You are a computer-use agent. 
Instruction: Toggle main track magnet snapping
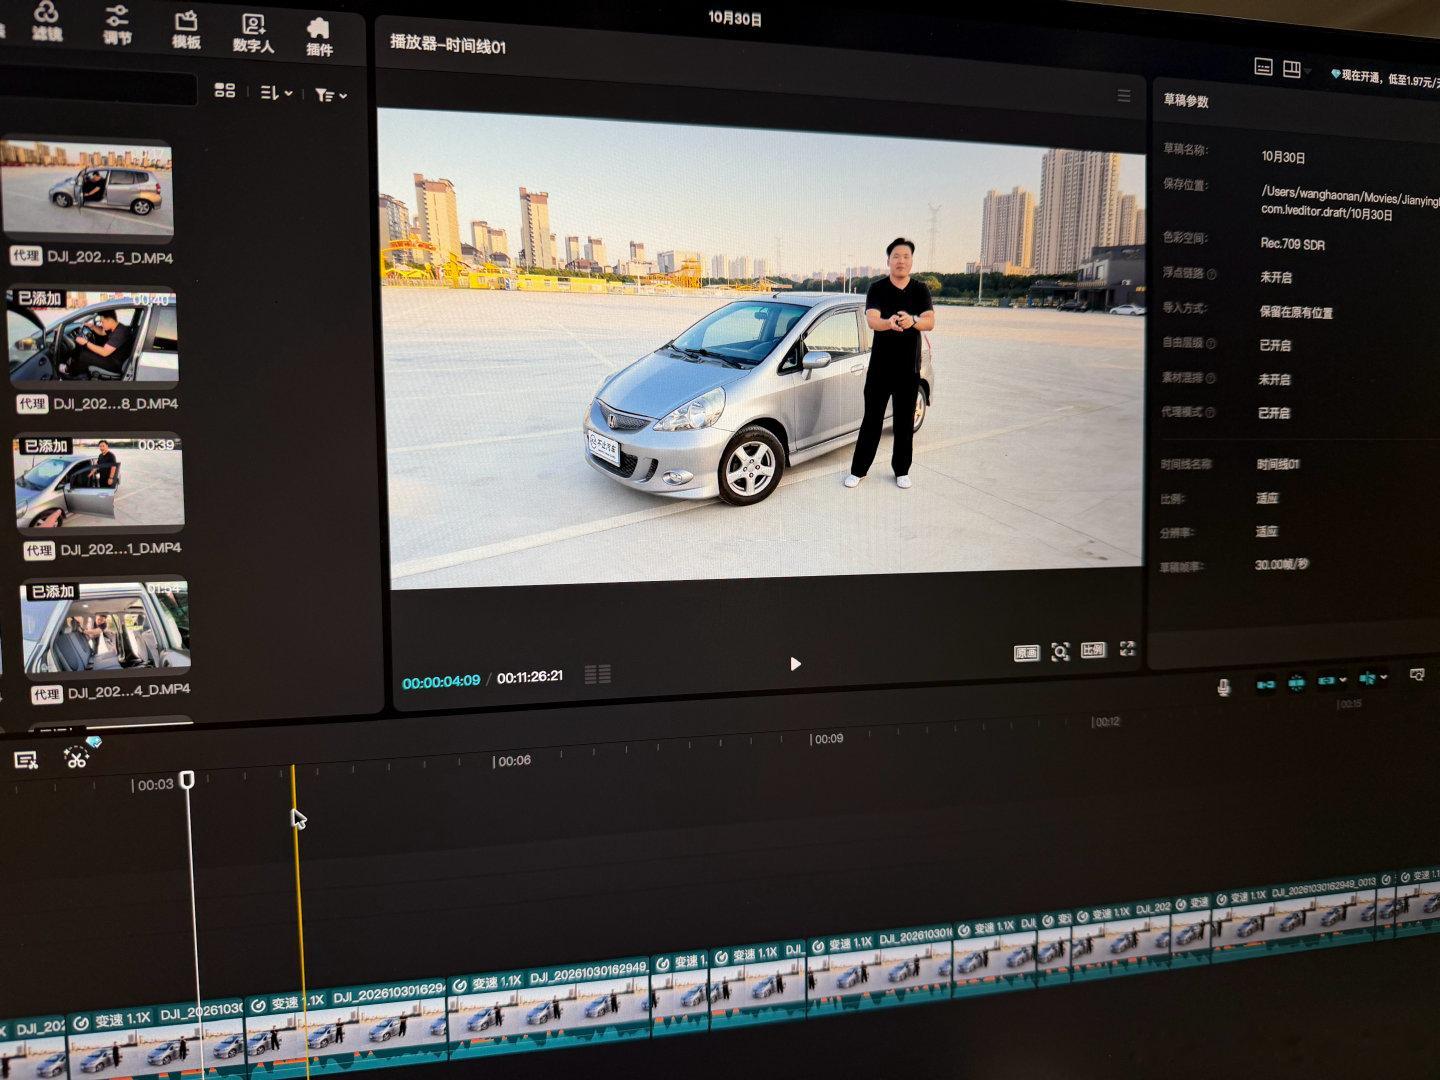1265,685
